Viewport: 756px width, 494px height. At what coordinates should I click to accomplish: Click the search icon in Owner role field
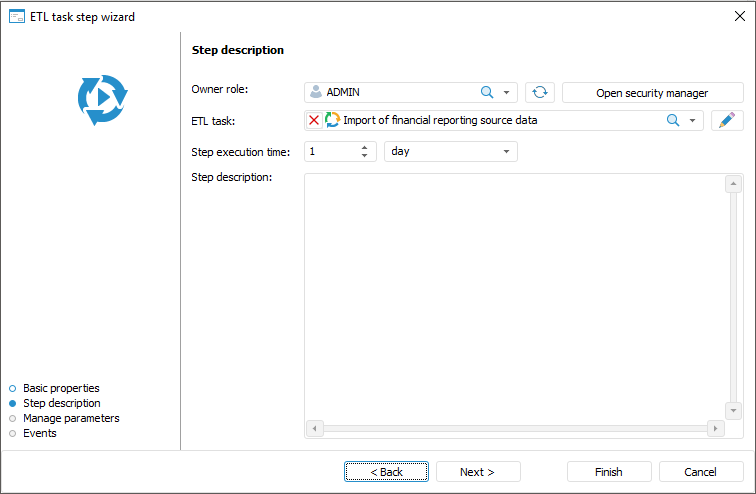487,93
